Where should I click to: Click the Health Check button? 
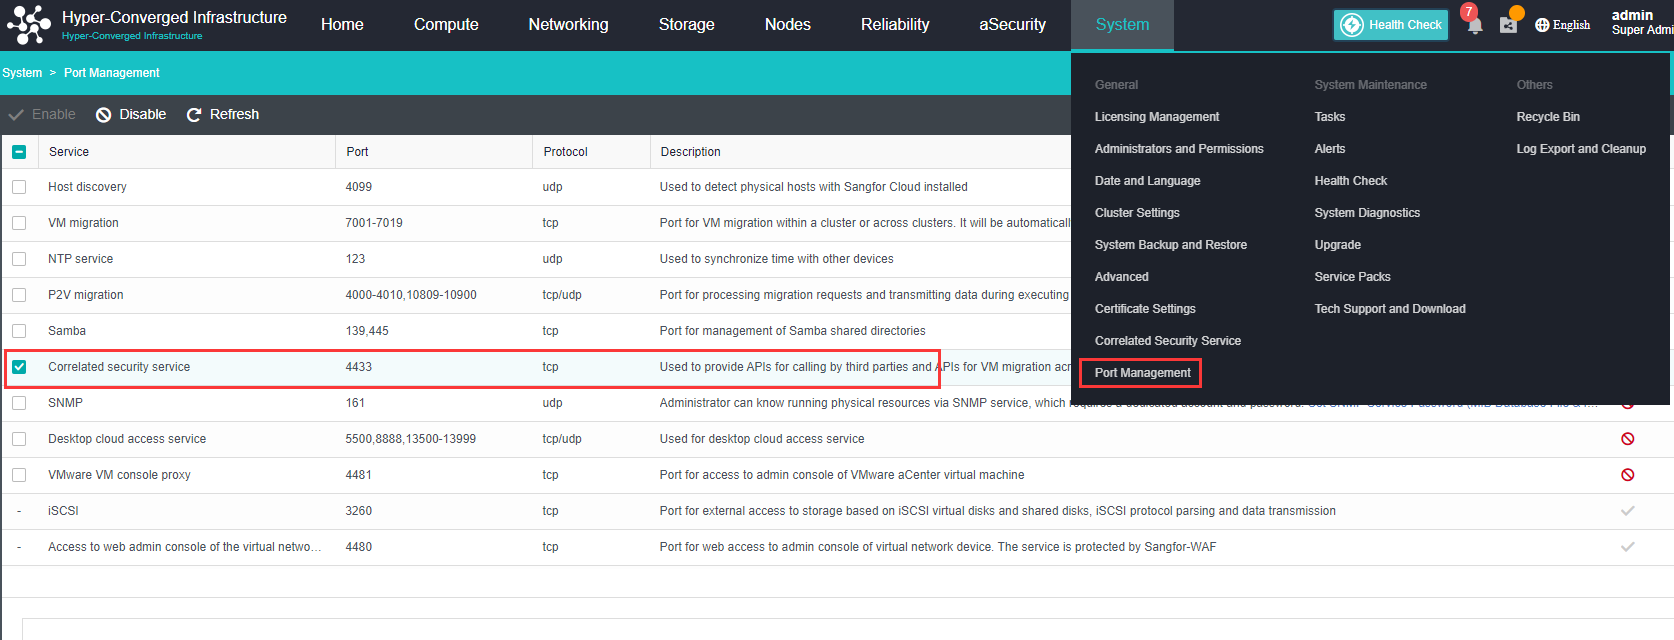click(x=1391, y=25)
